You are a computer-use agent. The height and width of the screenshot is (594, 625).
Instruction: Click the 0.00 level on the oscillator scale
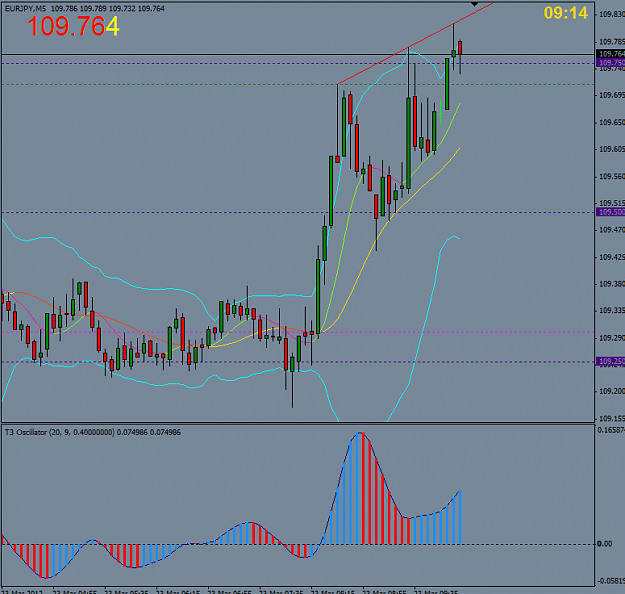[x=604, y=544]
